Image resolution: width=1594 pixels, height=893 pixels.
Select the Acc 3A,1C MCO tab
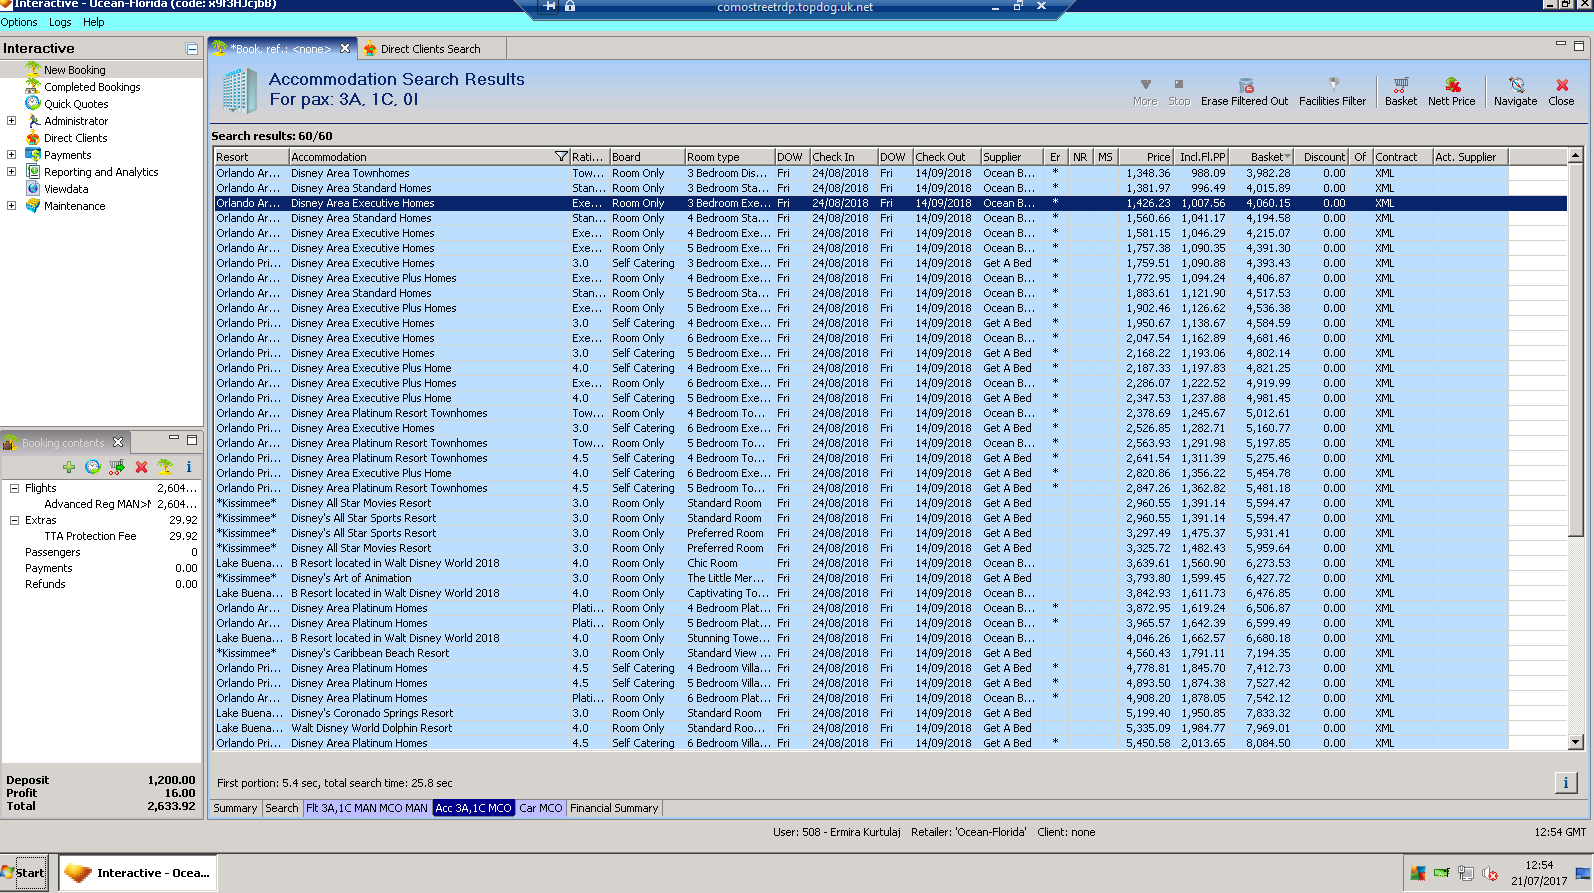(x=474, y=808)
